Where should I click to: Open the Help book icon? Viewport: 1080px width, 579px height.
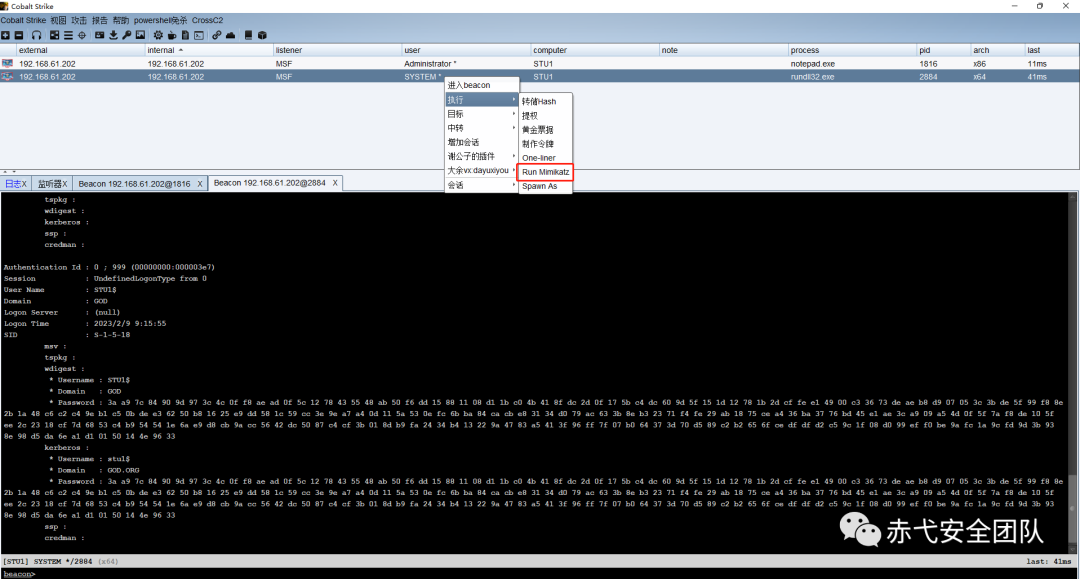(249, 35)
